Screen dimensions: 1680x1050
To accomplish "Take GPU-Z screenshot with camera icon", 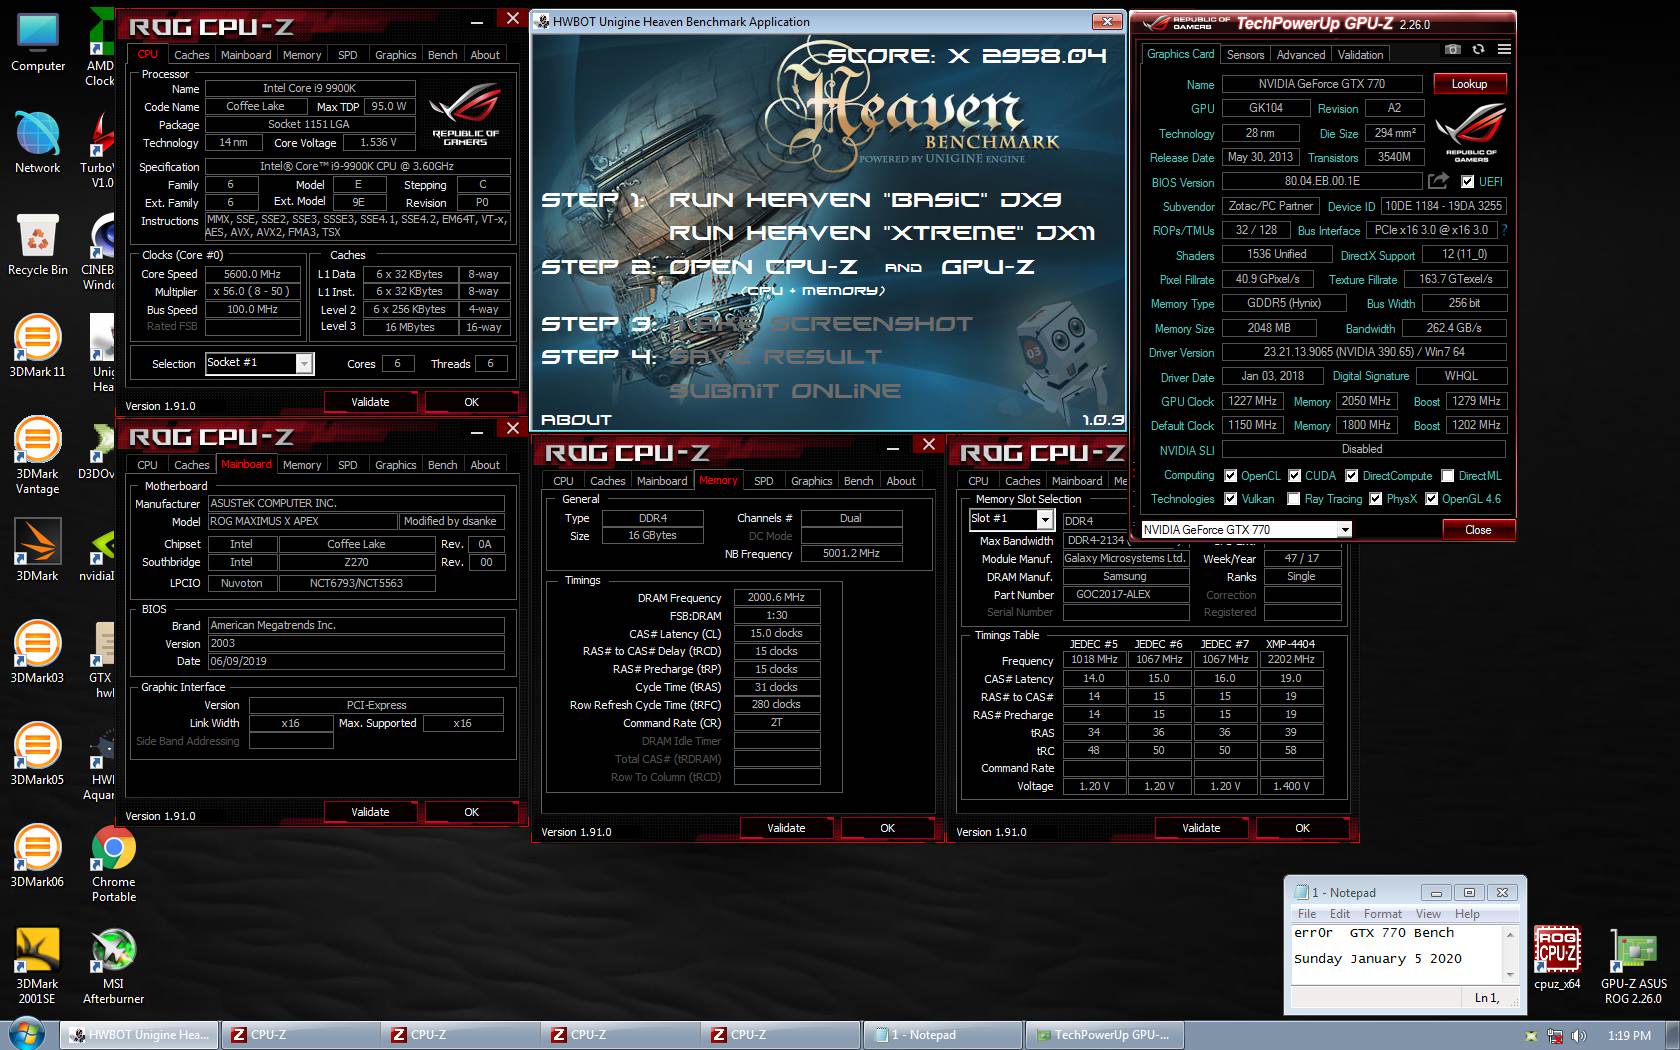I will click(1452, 49).
